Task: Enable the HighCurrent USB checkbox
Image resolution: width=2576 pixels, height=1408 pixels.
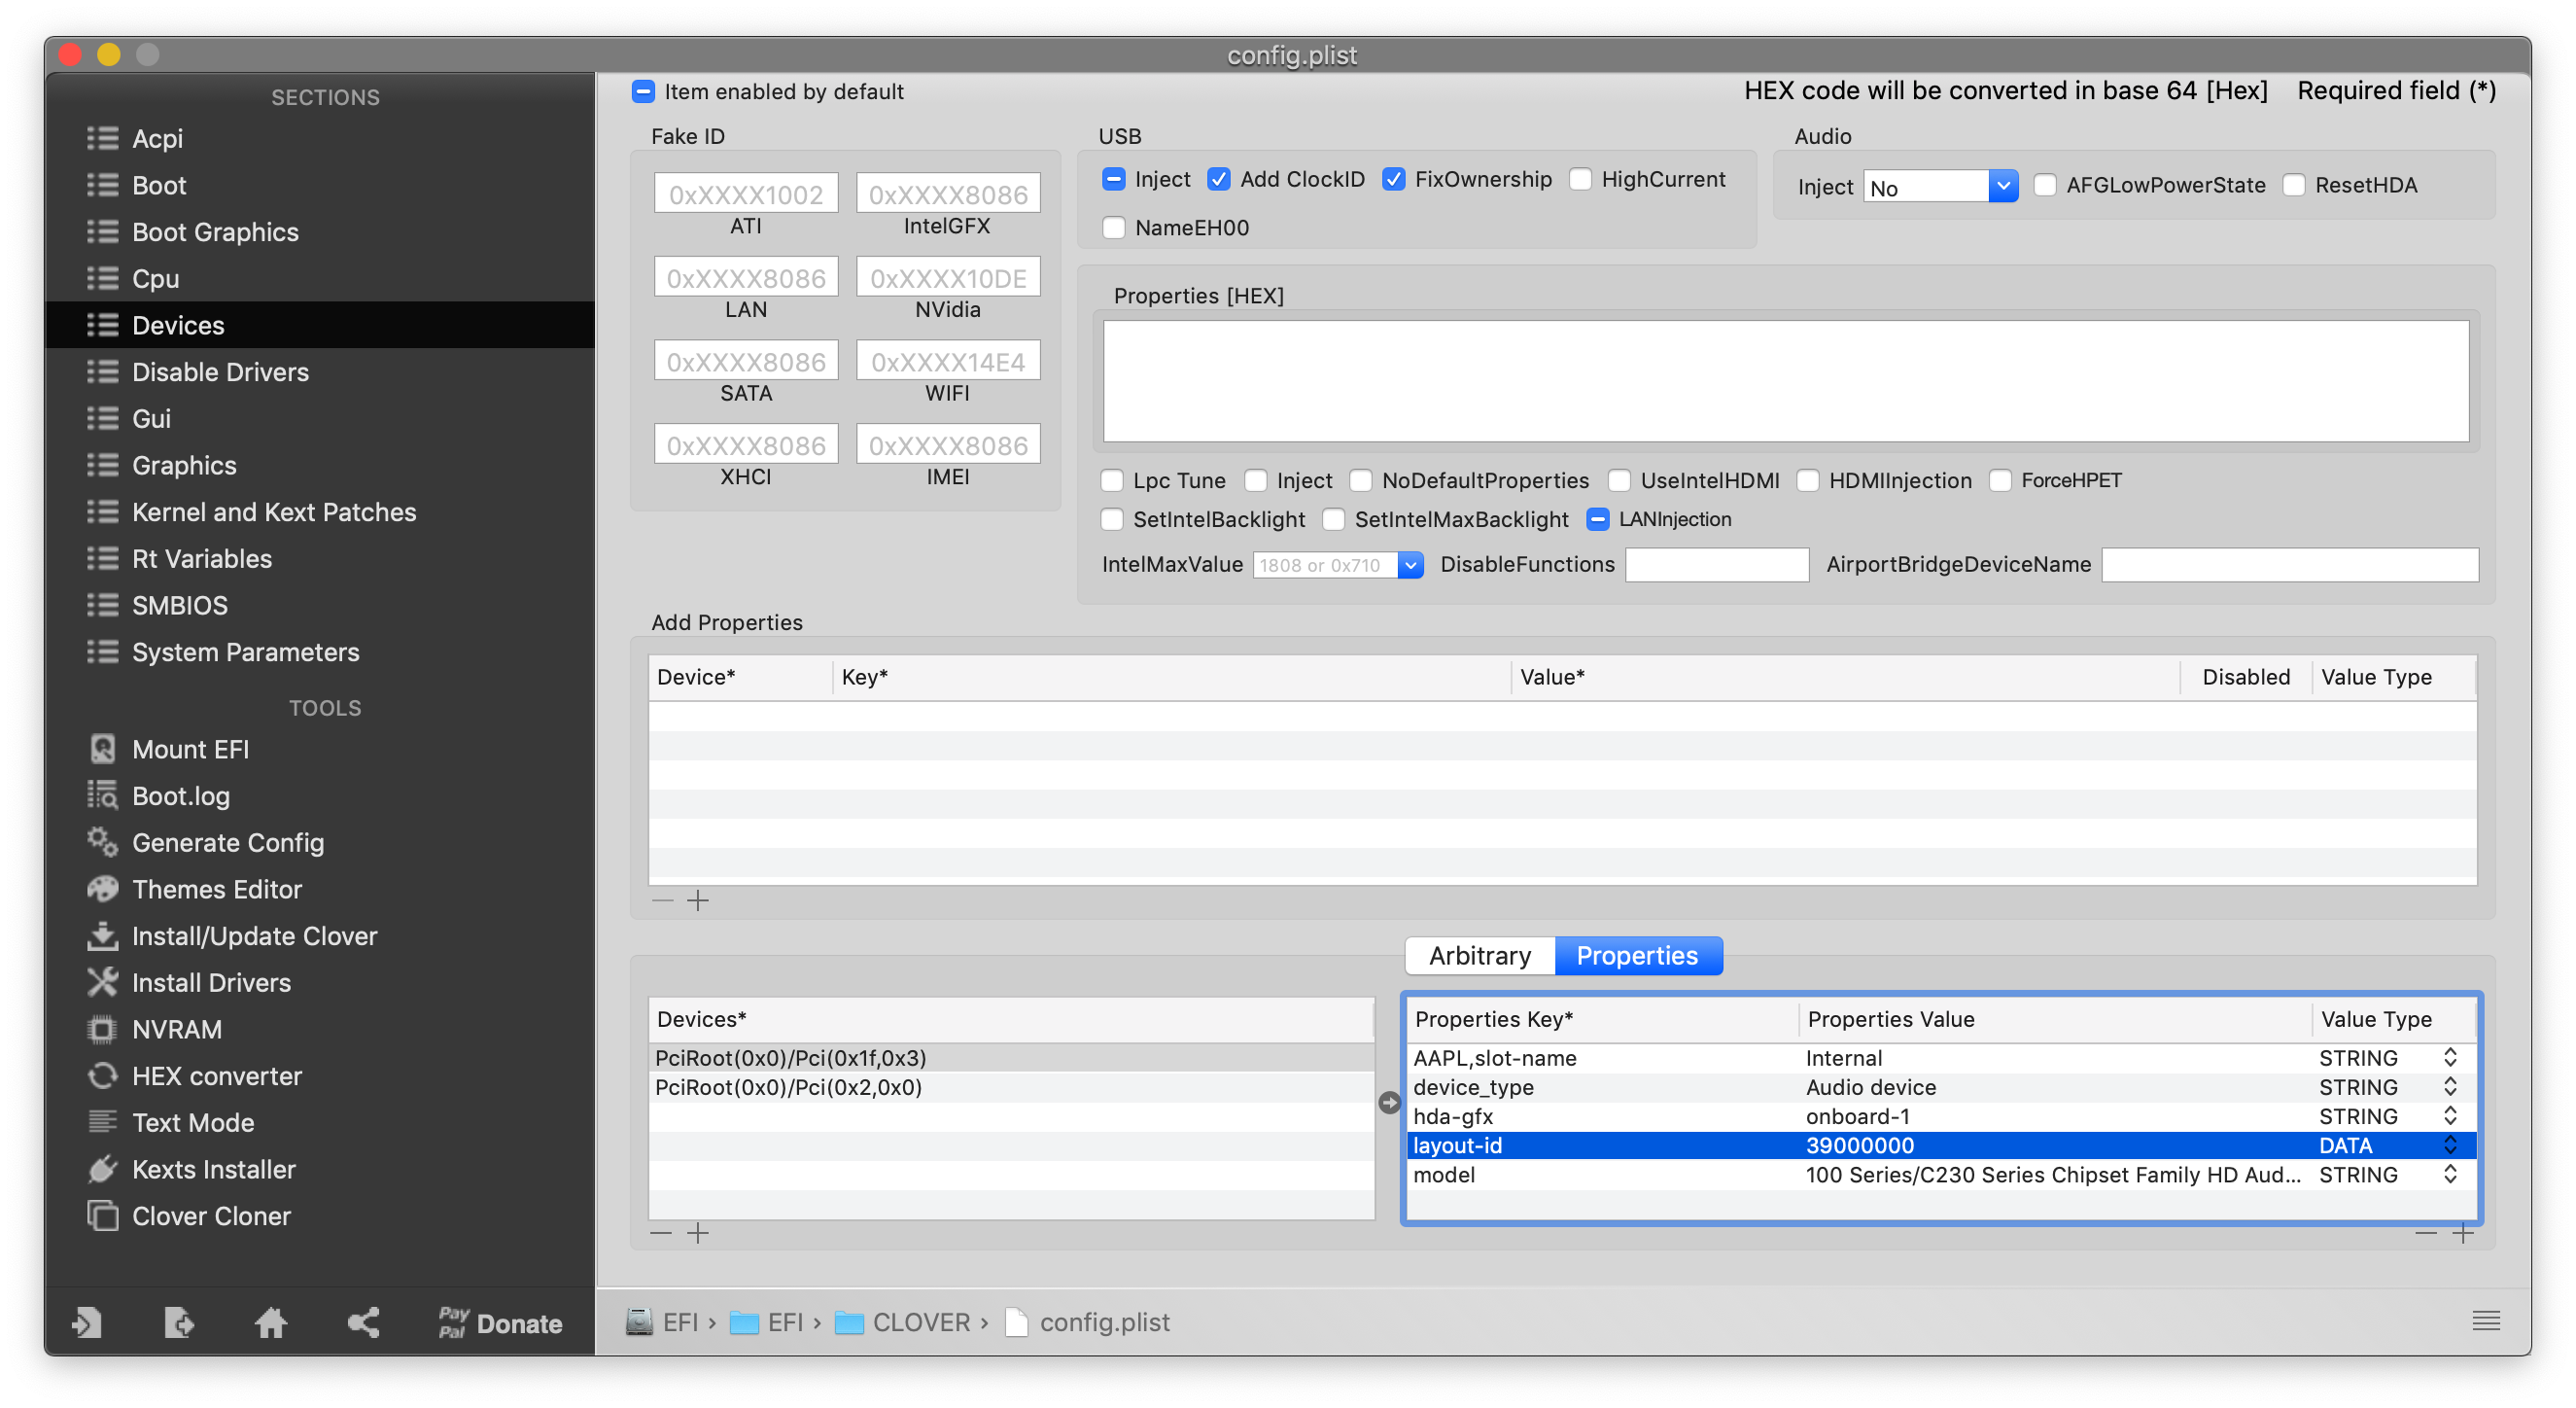Action: (x=1581, y=179)
